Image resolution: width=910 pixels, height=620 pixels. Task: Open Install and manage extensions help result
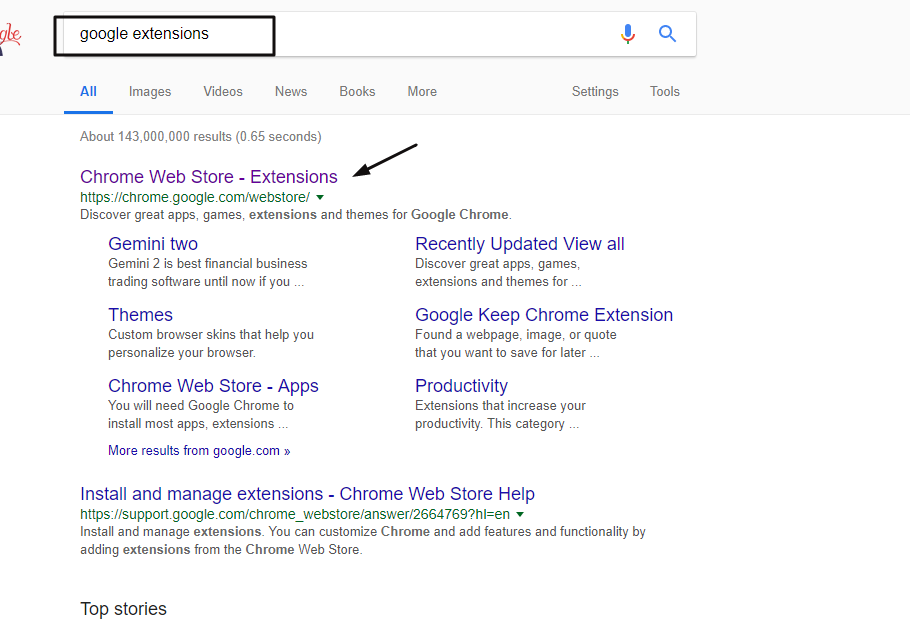(x=307, y=493)
